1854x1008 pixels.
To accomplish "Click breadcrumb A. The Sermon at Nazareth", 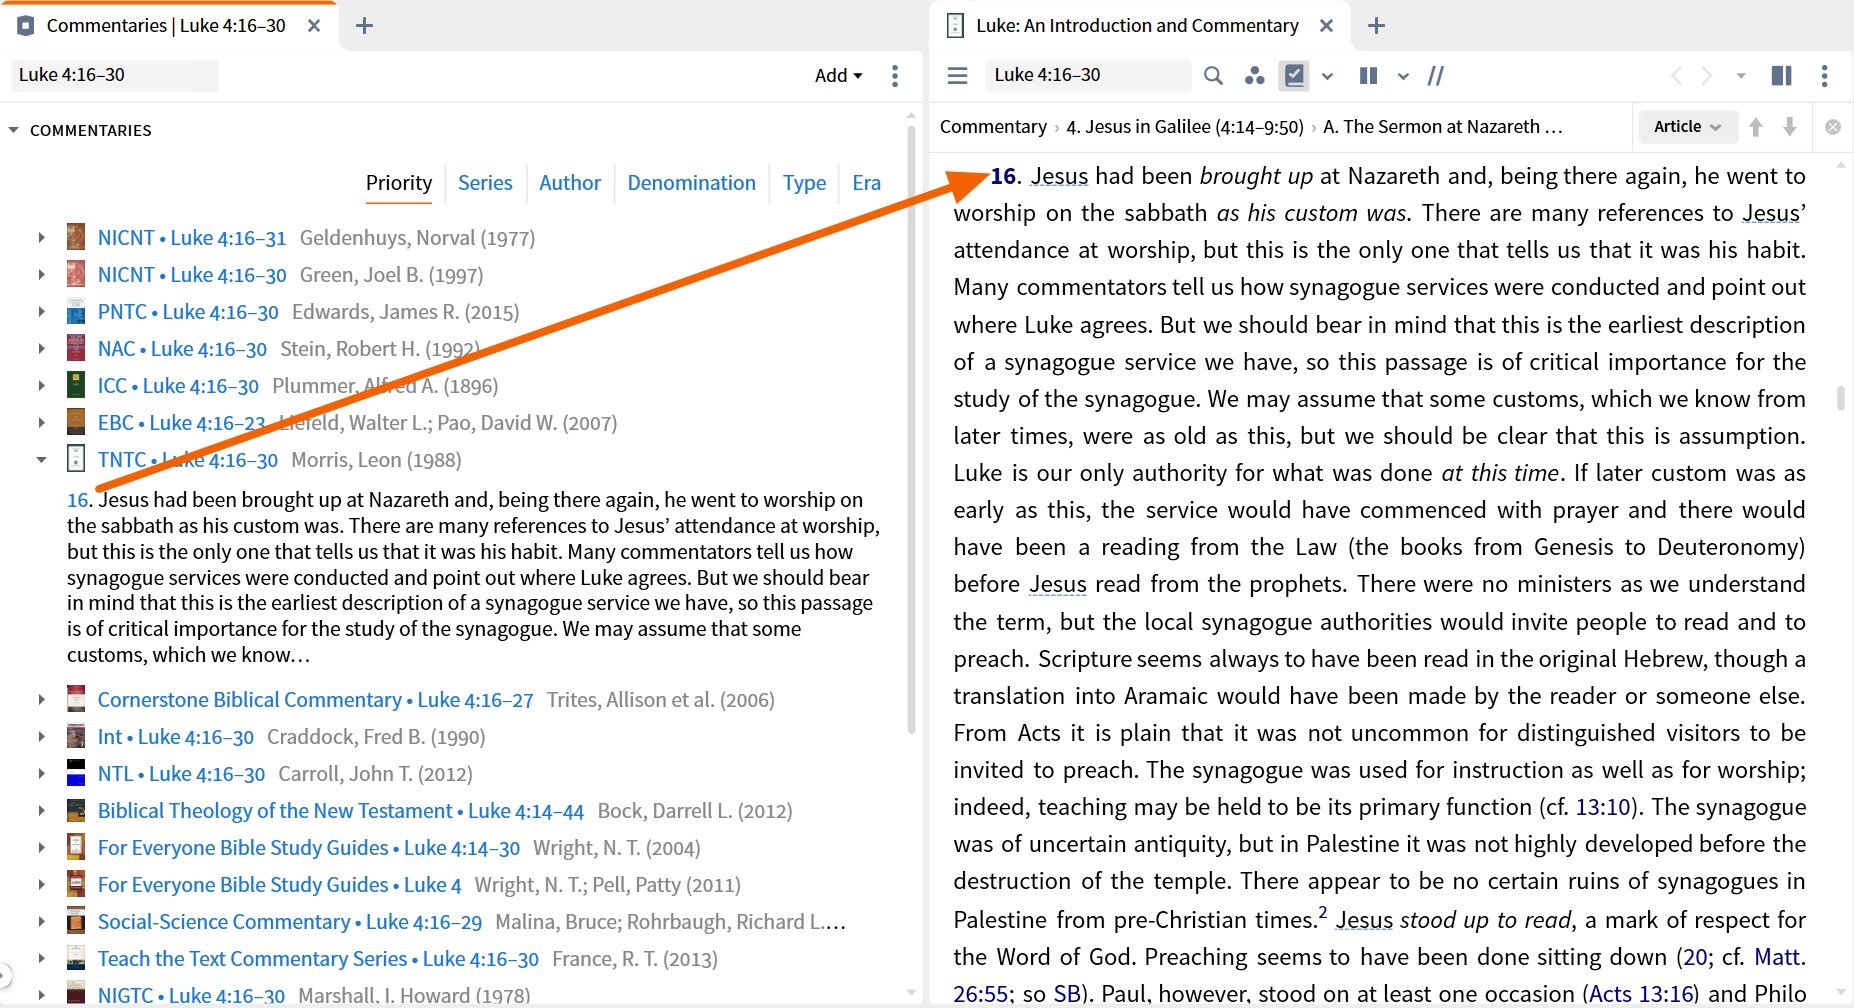I will 1442,127.
